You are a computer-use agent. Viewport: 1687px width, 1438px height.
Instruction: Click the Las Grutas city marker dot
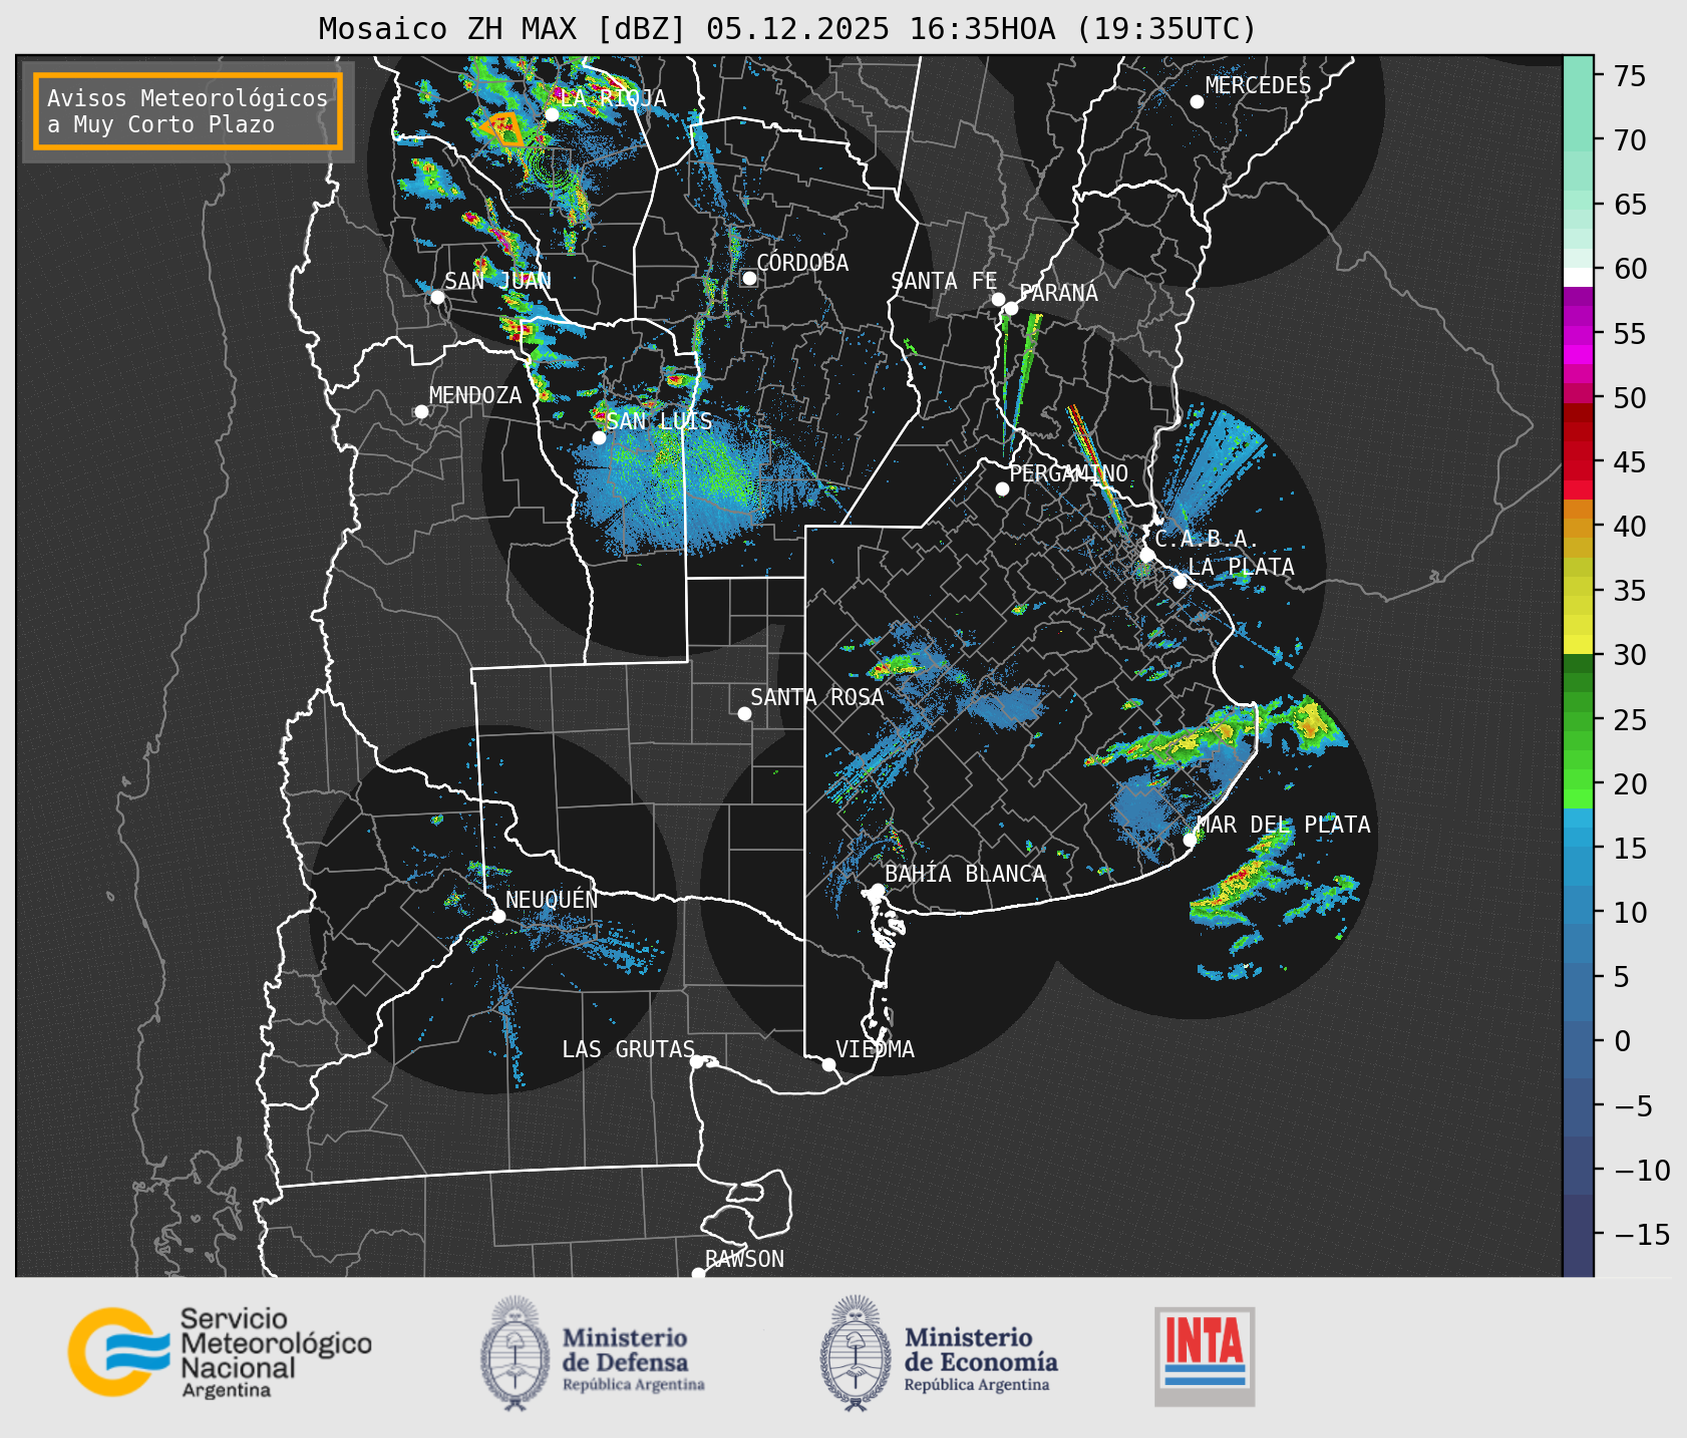click(x=697, y=1062)
